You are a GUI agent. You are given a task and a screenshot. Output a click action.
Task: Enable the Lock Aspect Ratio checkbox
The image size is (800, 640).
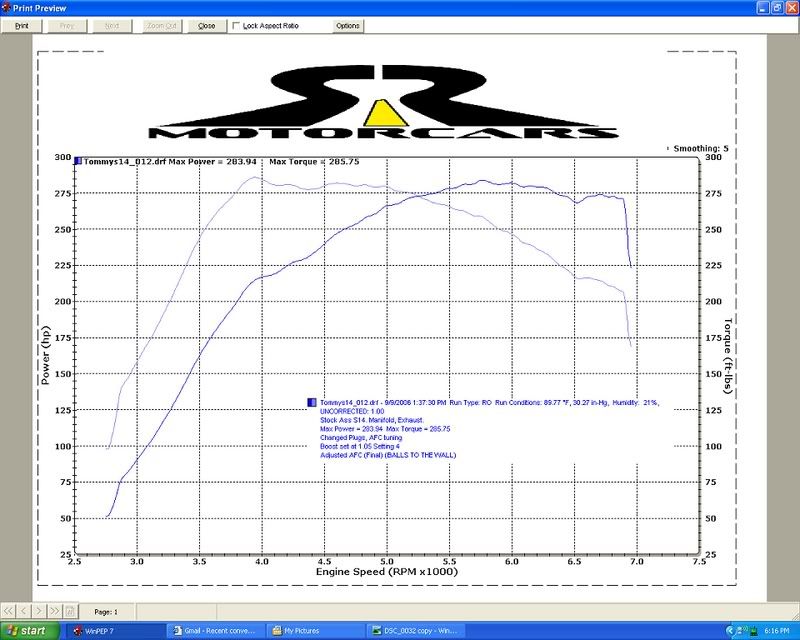click(236, 26)
